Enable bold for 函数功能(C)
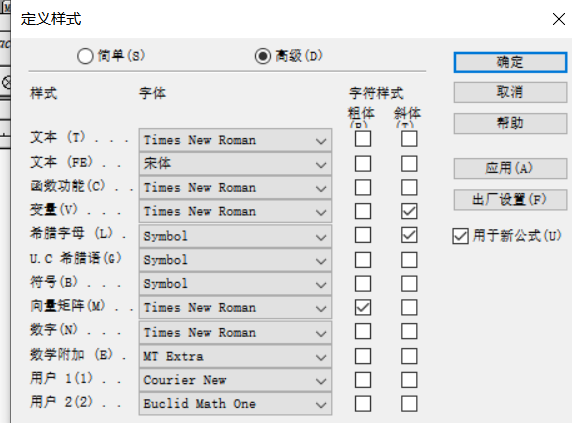572x423 pixels. 363,187
